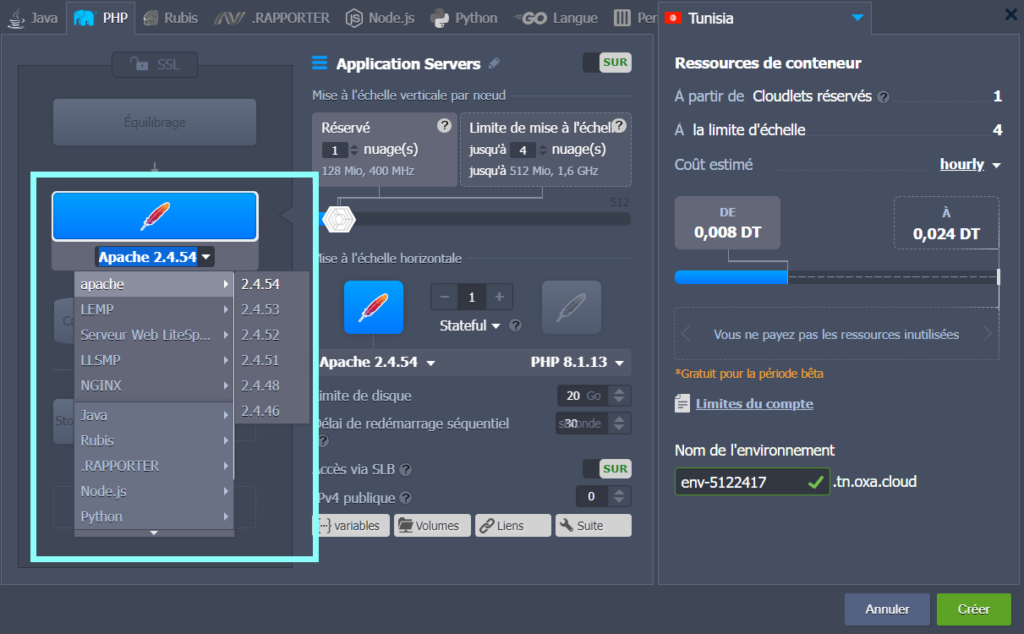
Task: Adjust the public IPv4 count spinner
Action: coord(619,496)
